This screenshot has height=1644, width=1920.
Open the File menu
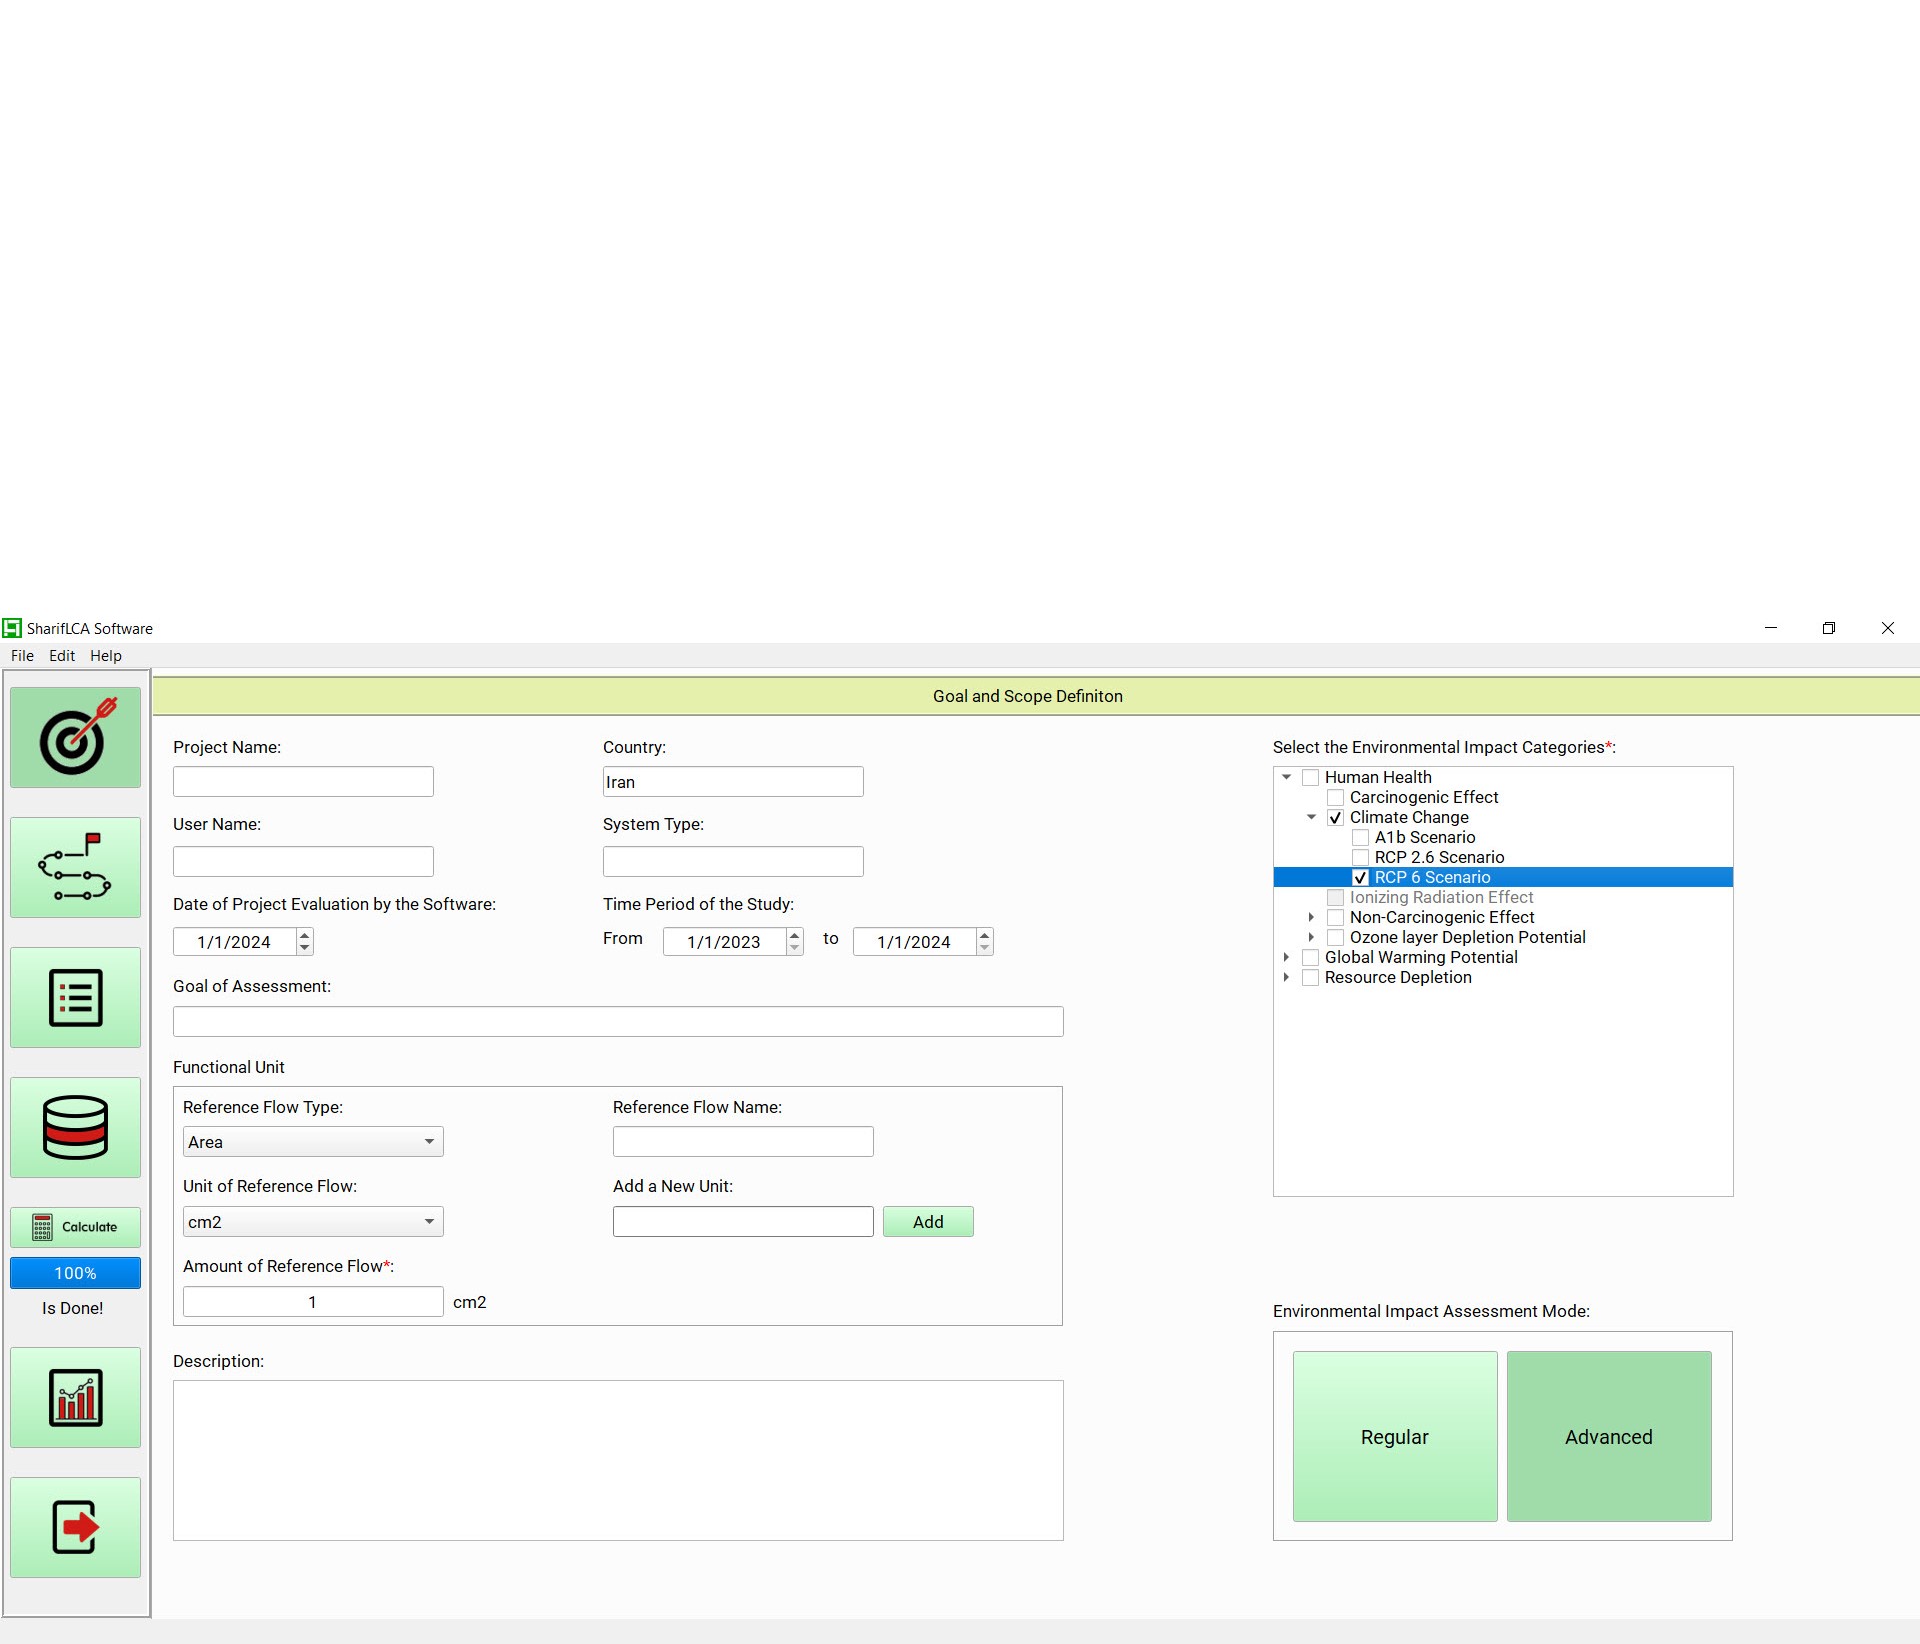pyautogui.click(x=22, y=656)
